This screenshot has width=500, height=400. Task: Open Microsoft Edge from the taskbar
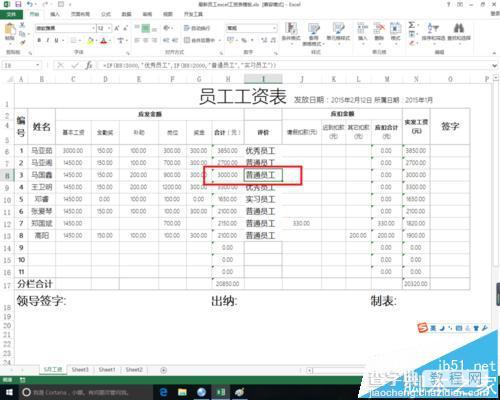pyautogui.click(x=163, y=392)
